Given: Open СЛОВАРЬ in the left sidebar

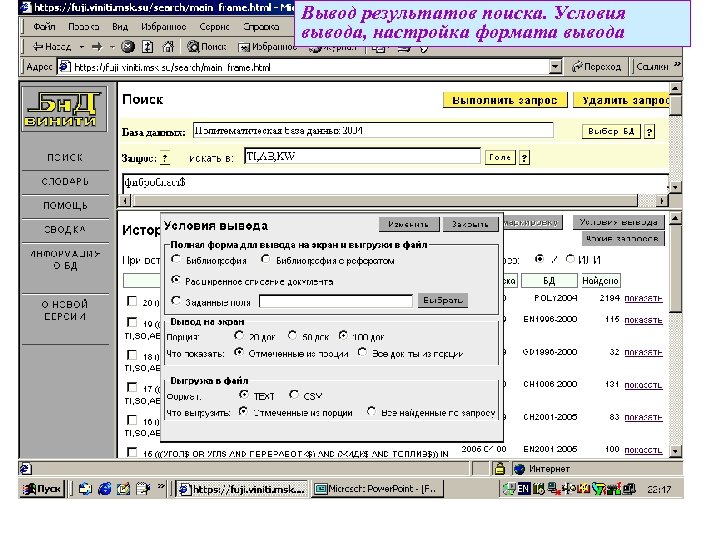Looking at the screenshot, I should pos(65,181).
